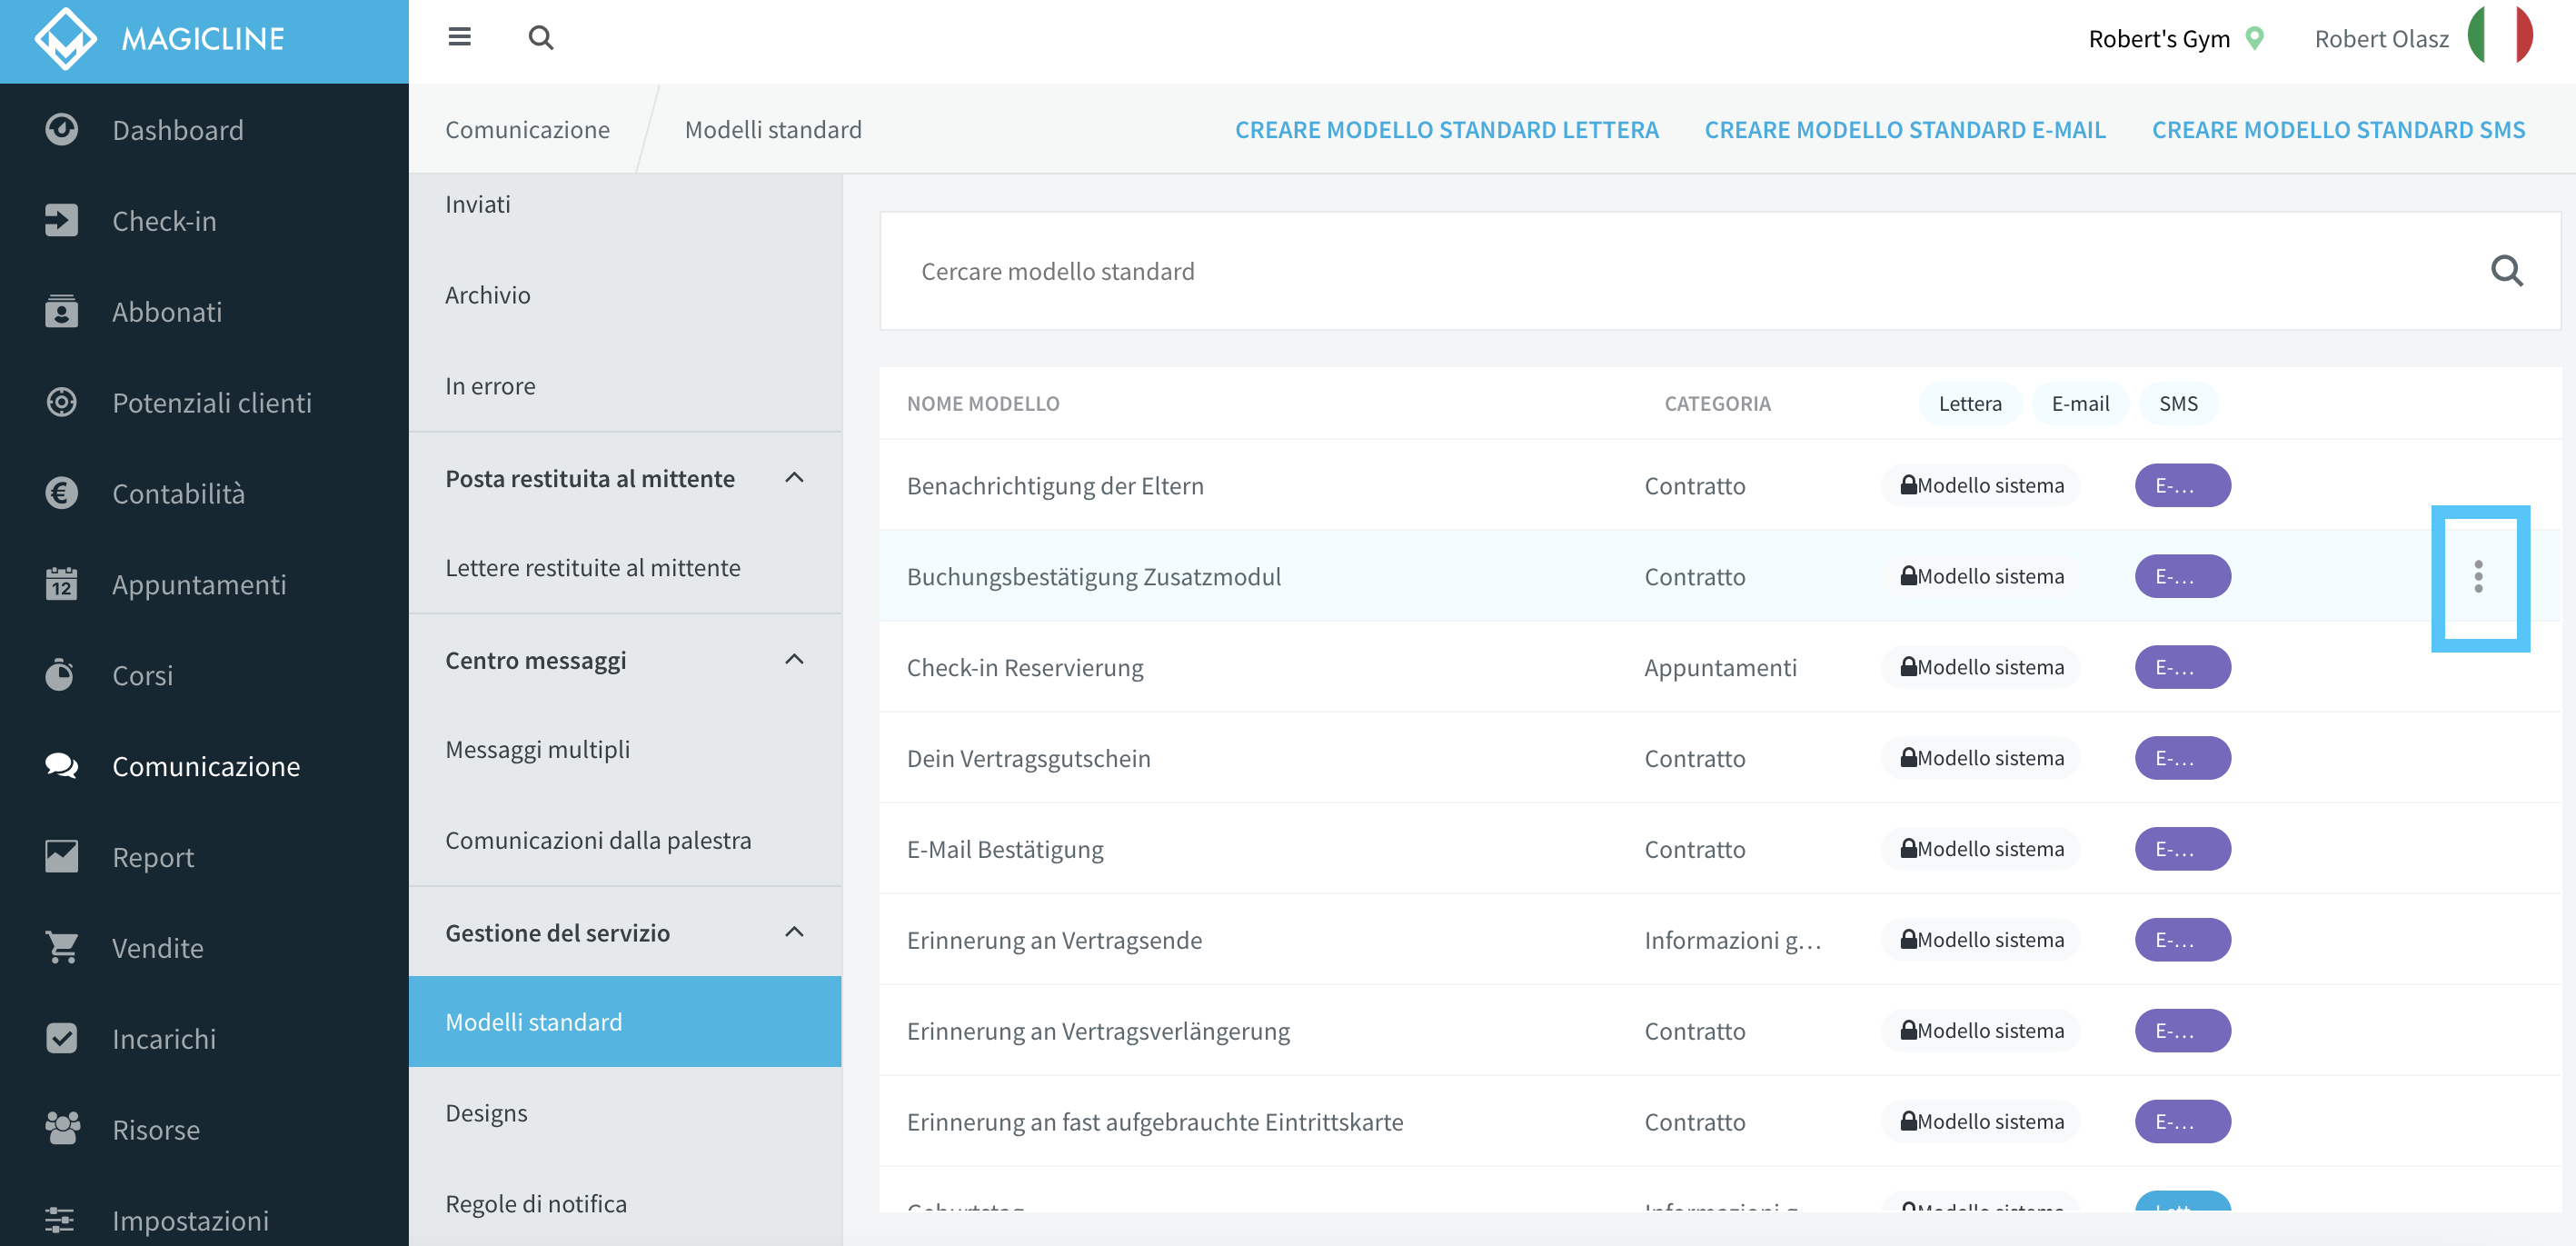Toggle the SMS filter chip
The width and height of the screenshot is (2576, 1246).
tap(2178, 404)
